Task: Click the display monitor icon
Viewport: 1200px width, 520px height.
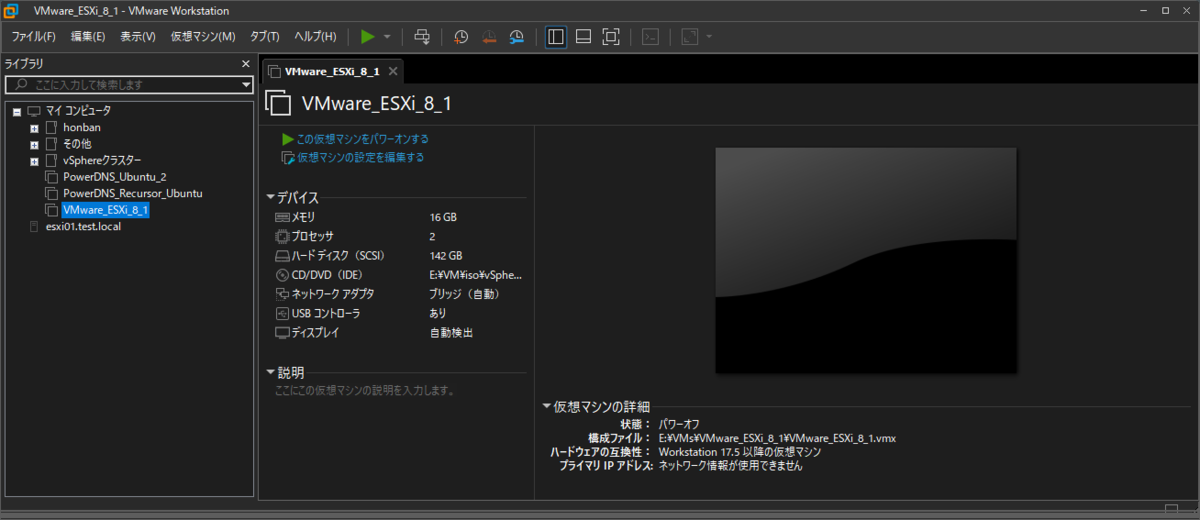Action: click(282, 332)
